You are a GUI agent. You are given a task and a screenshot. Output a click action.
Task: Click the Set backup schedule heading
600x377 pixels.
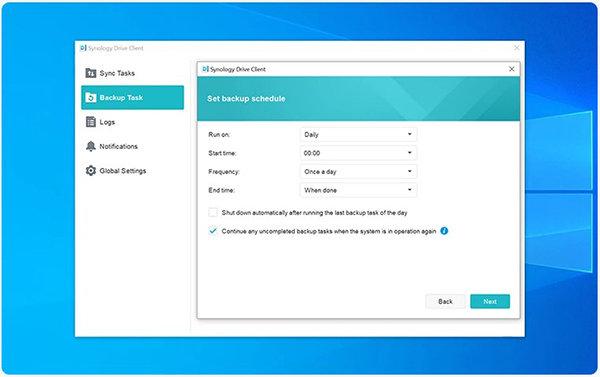pos(246,98)
